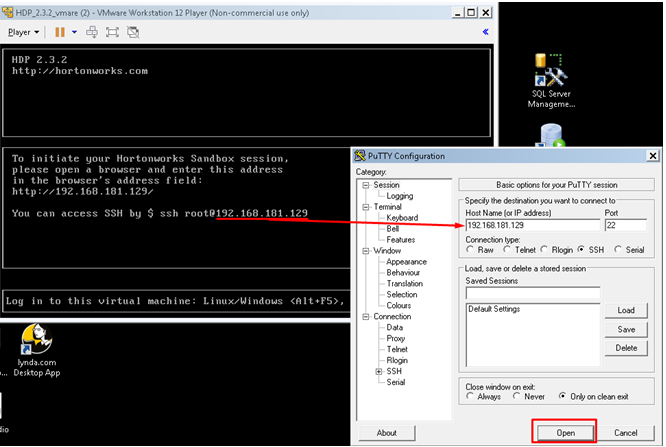The height and width of the screenshot is (447, 666).
Task: Click the Load button
Action: [x=626, y=310]
